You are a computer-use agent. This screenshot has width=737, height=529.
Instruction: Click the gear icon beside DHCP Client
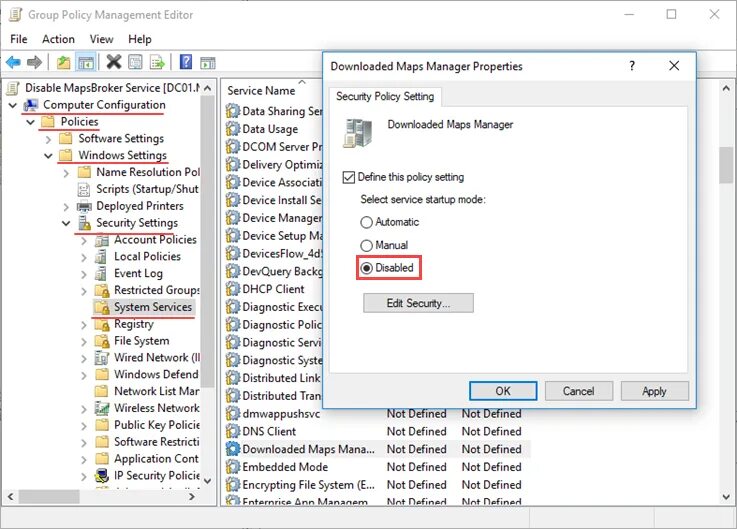tap(233, 289)
